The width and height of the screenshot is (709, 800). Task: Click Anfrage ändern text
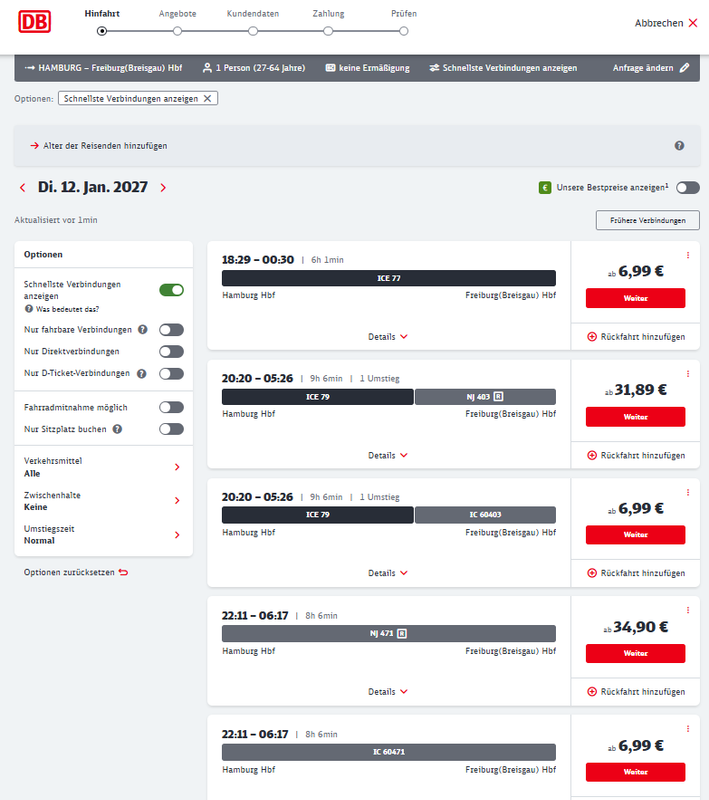pos(643,68)
